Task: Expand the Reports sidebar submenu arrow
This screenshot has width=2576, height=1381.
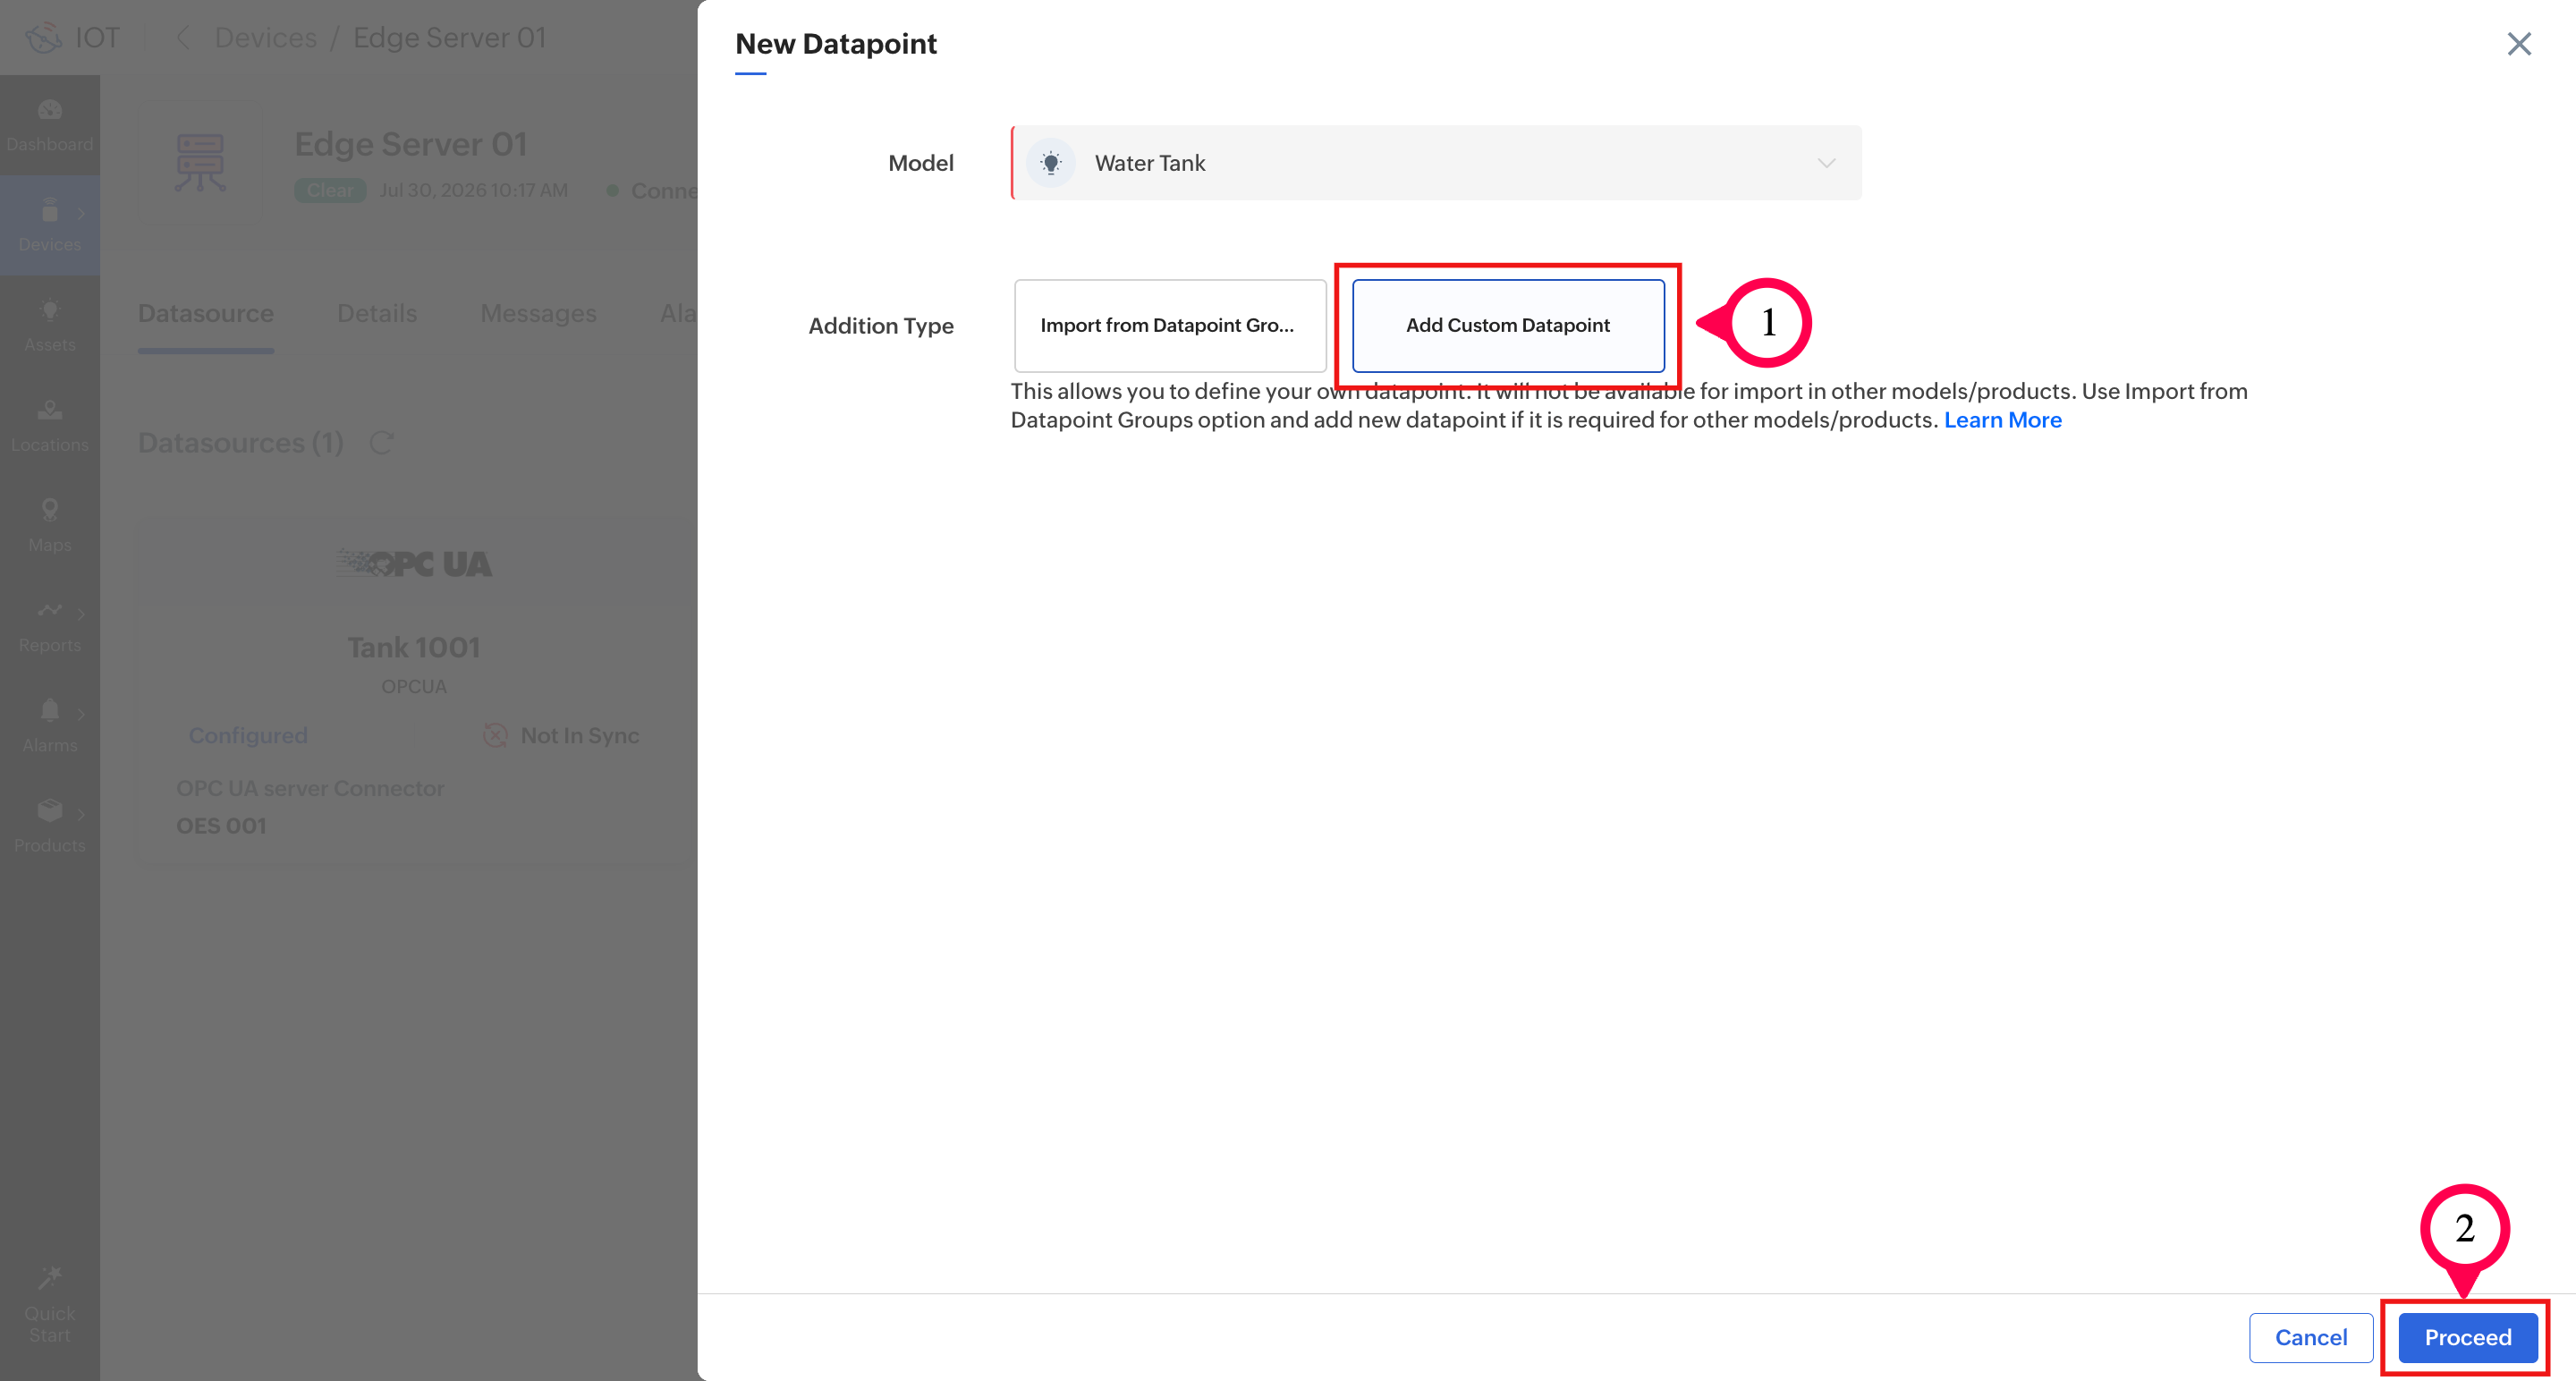Action: tap(81, 613)
